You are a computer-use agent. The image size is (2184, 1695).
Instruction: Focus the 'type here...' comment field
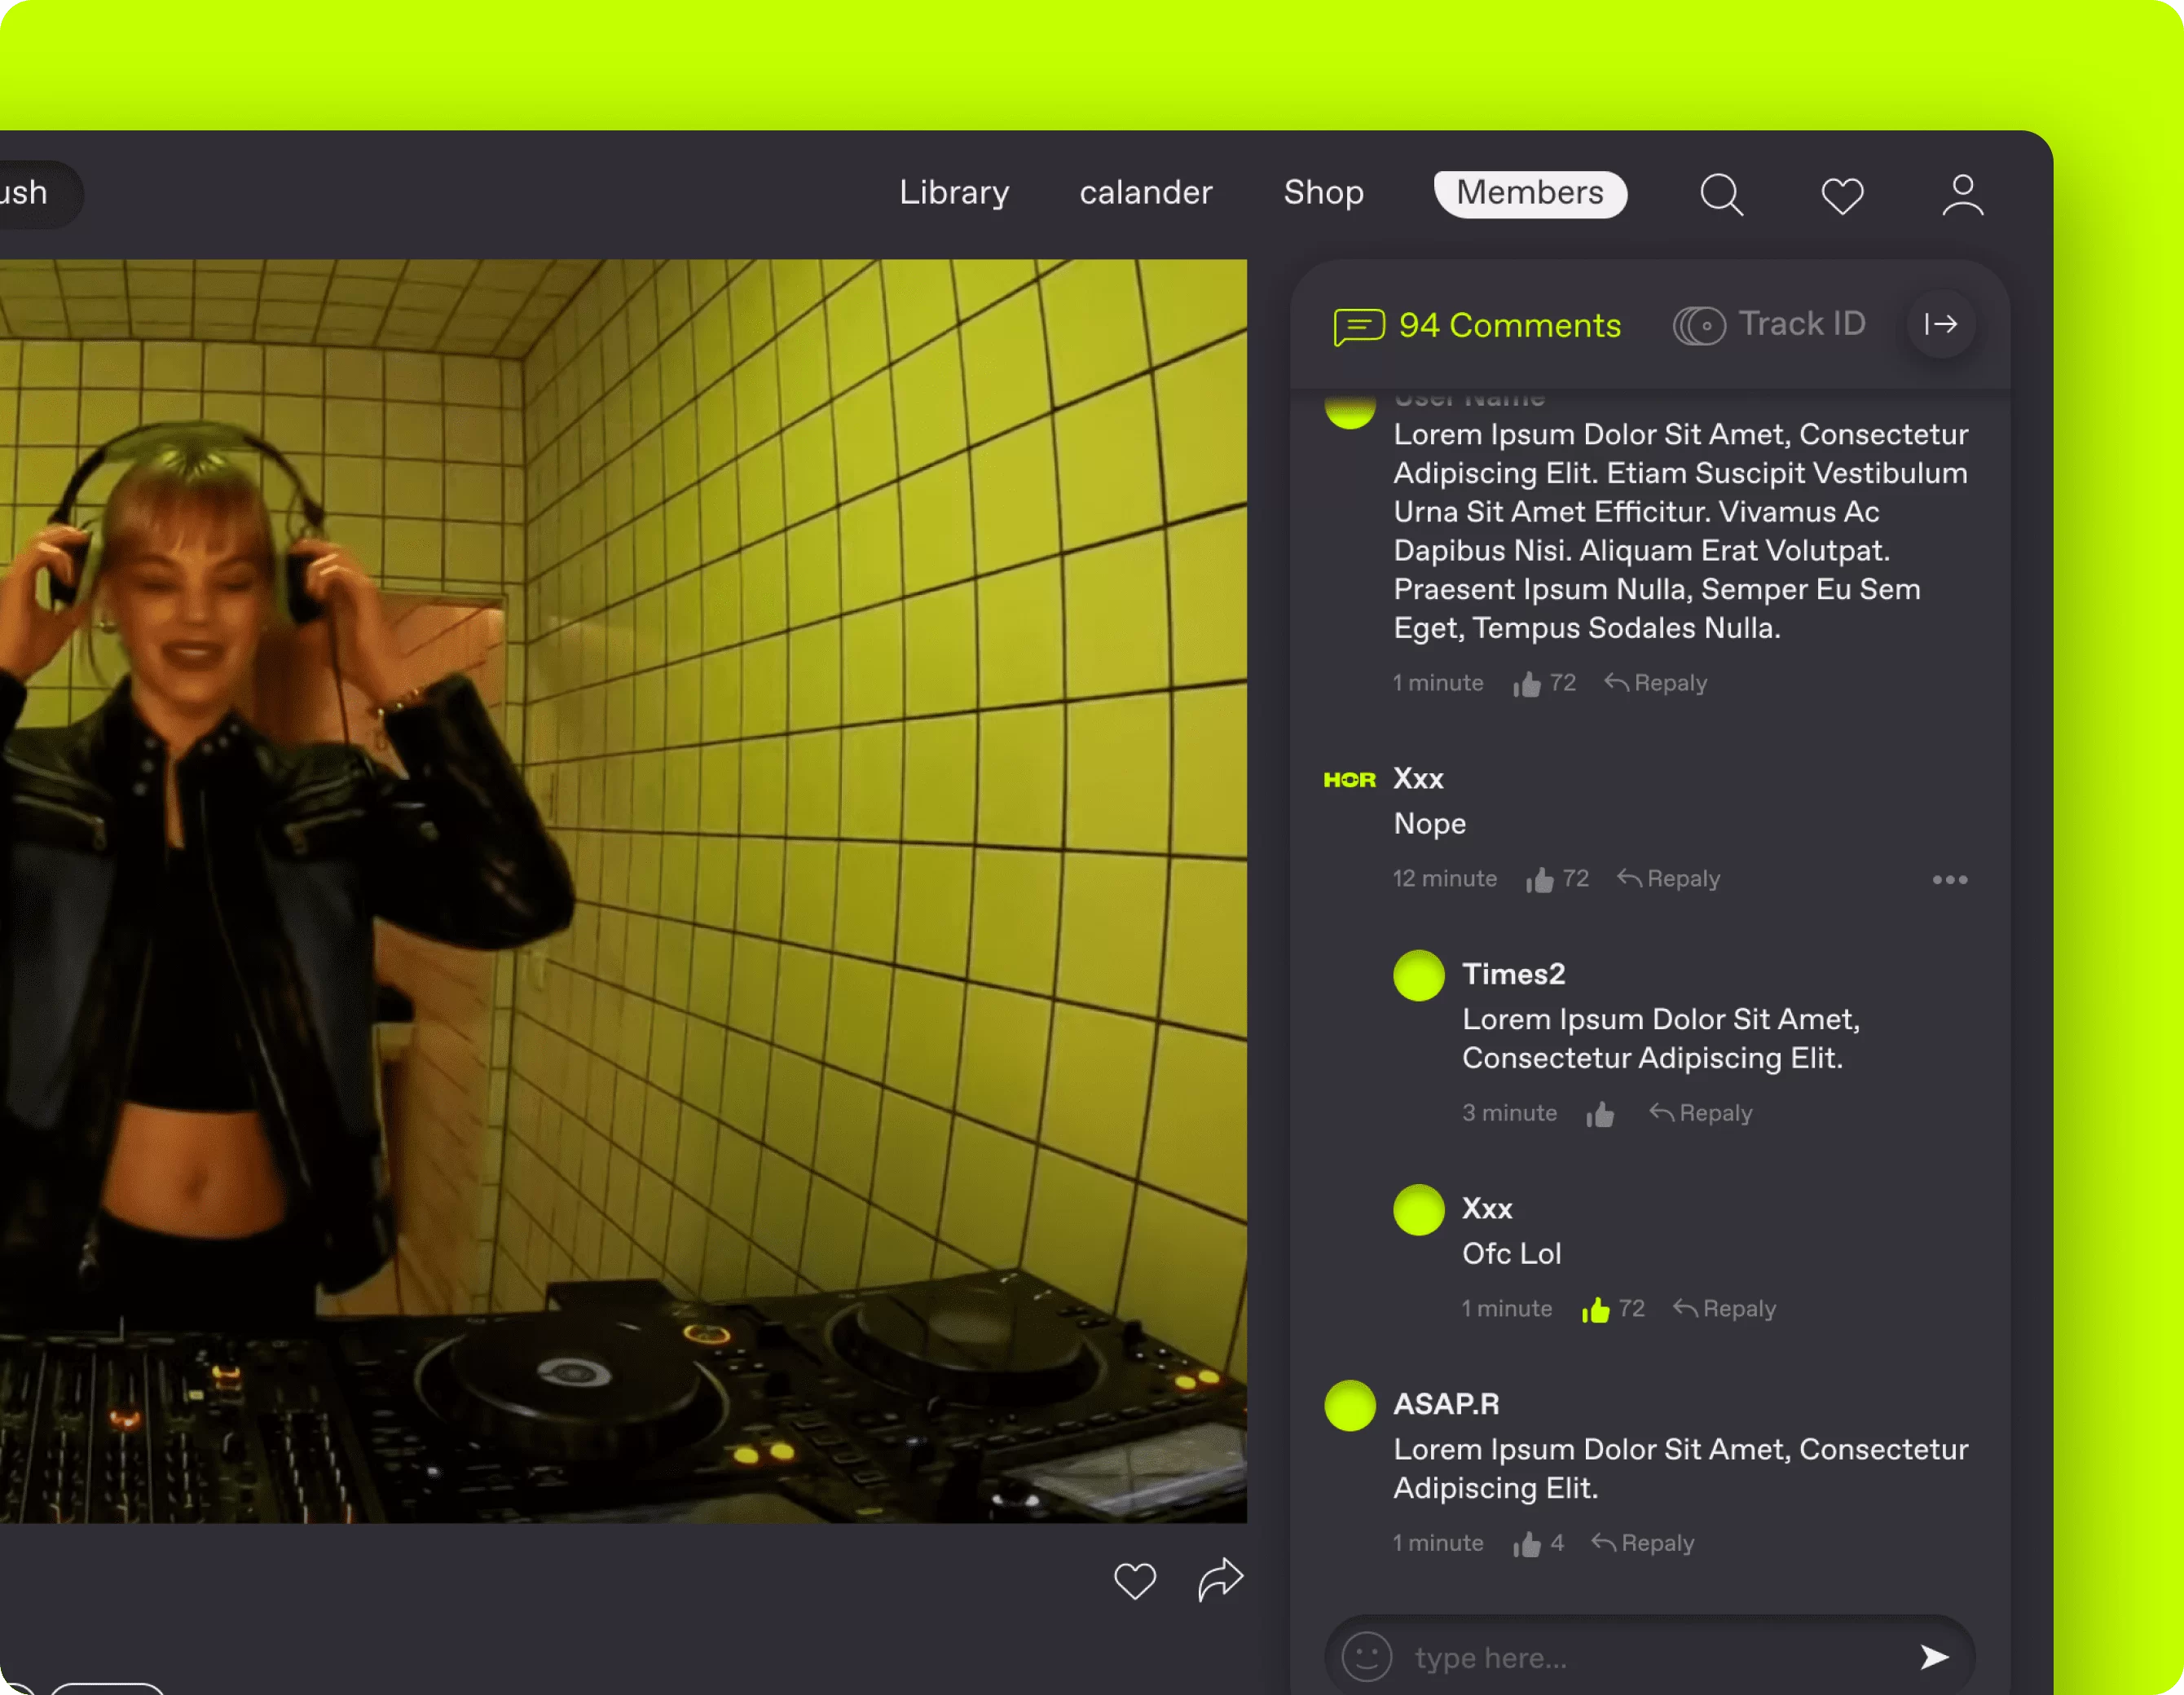[1650, 1657]
